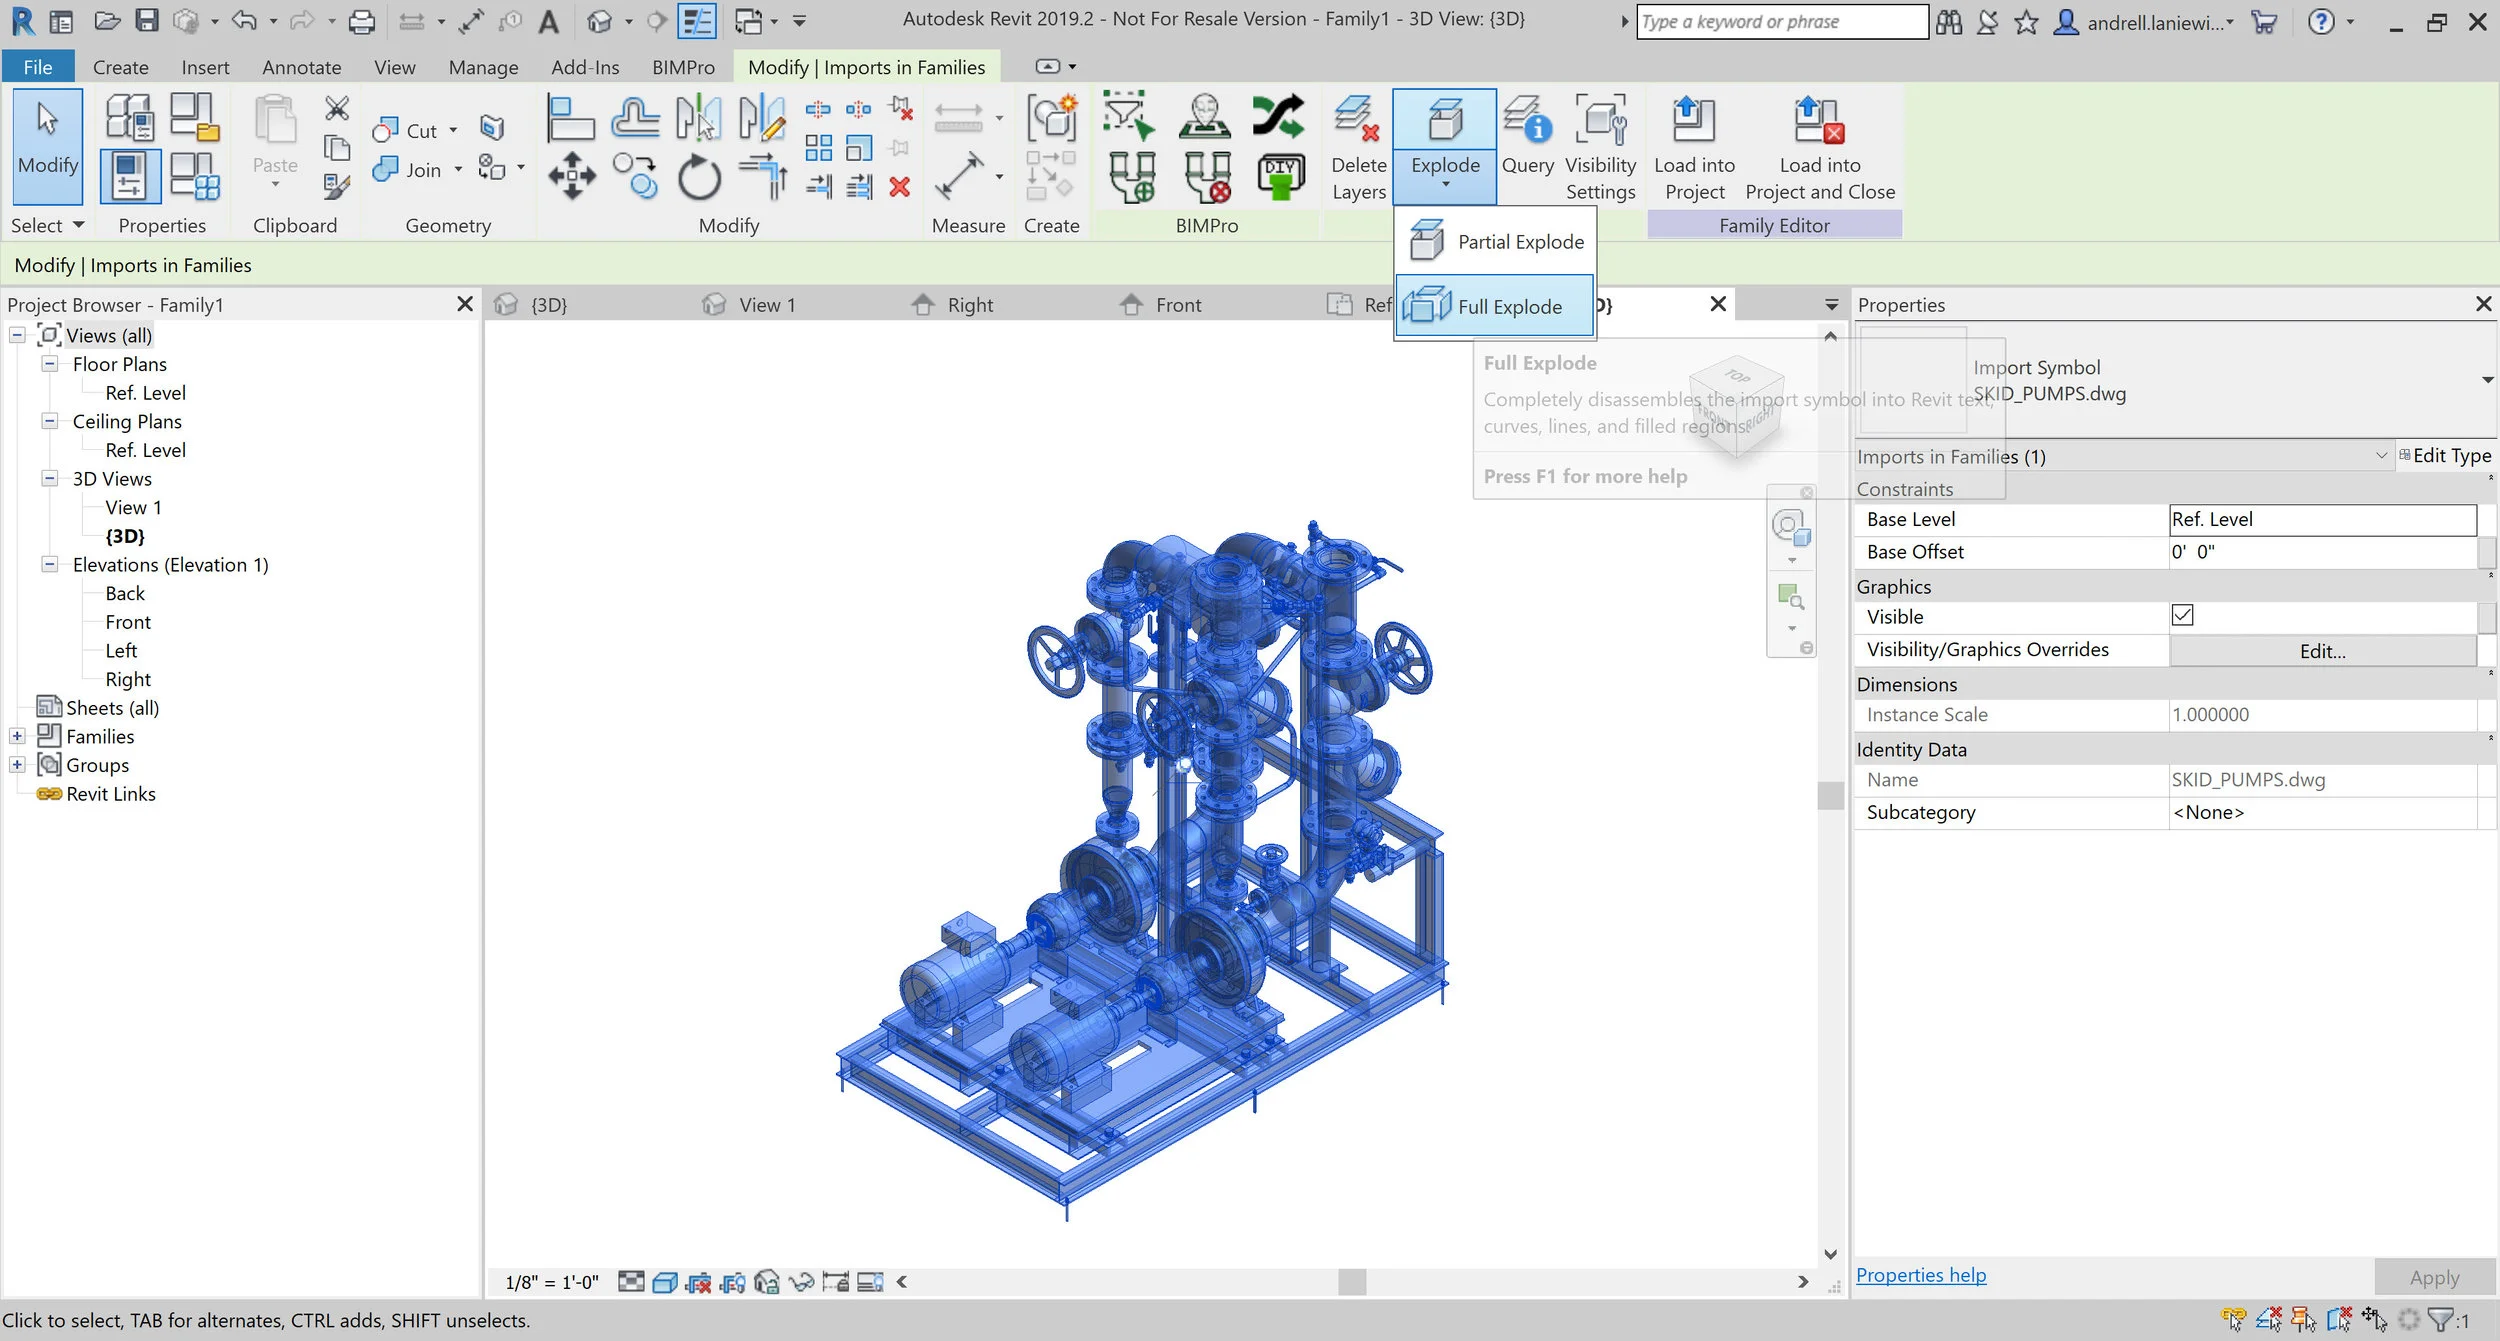This screenshot has height=1341, width=2500.
Task: Click the Base Offset value field
Action: pyautogui.click(x=2321, y=552)
